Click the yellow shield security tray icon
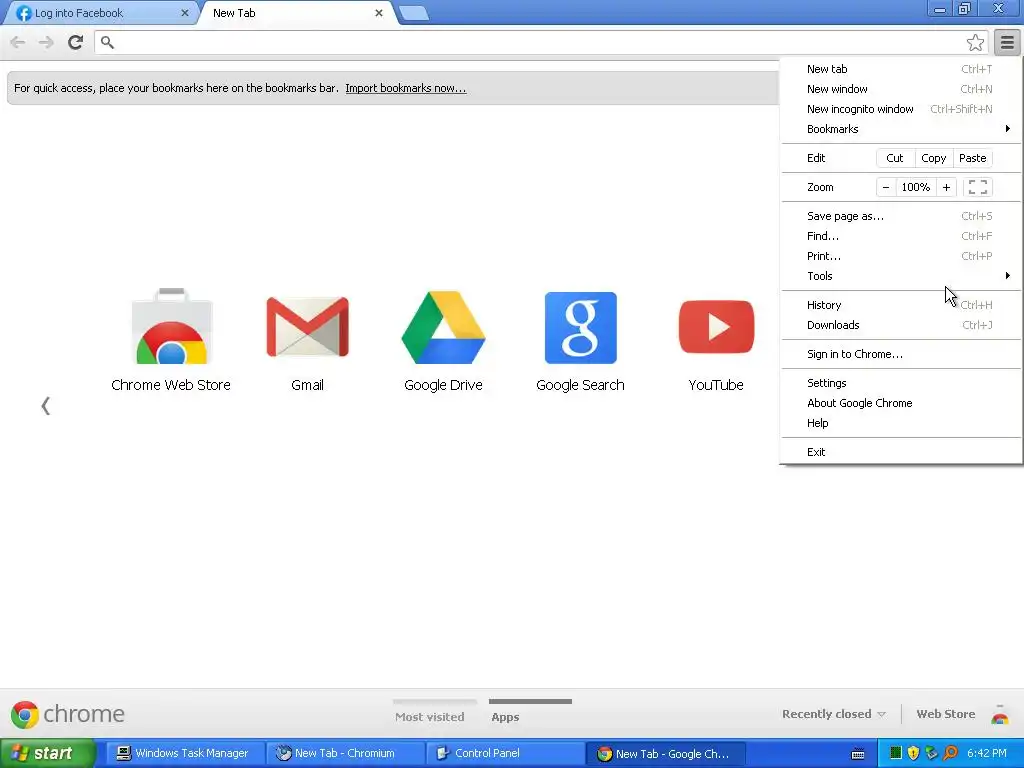 pyautogui.click(x=914, y=753)
